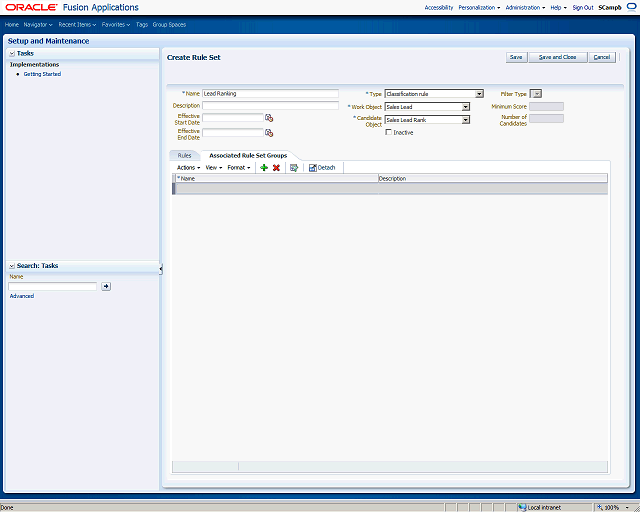Open the Format menu

click(x=239, y=167)
